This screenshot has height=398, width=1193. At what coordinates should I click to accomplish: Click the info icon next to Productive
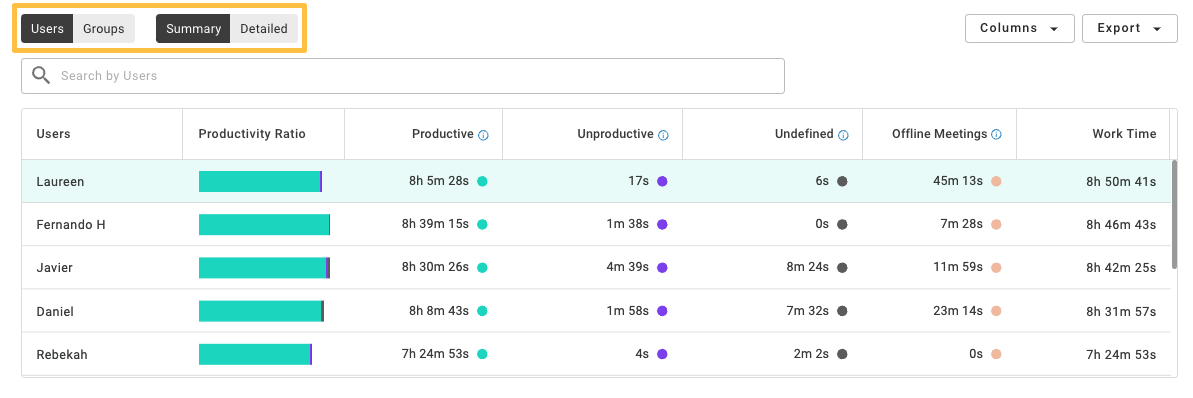483,135
